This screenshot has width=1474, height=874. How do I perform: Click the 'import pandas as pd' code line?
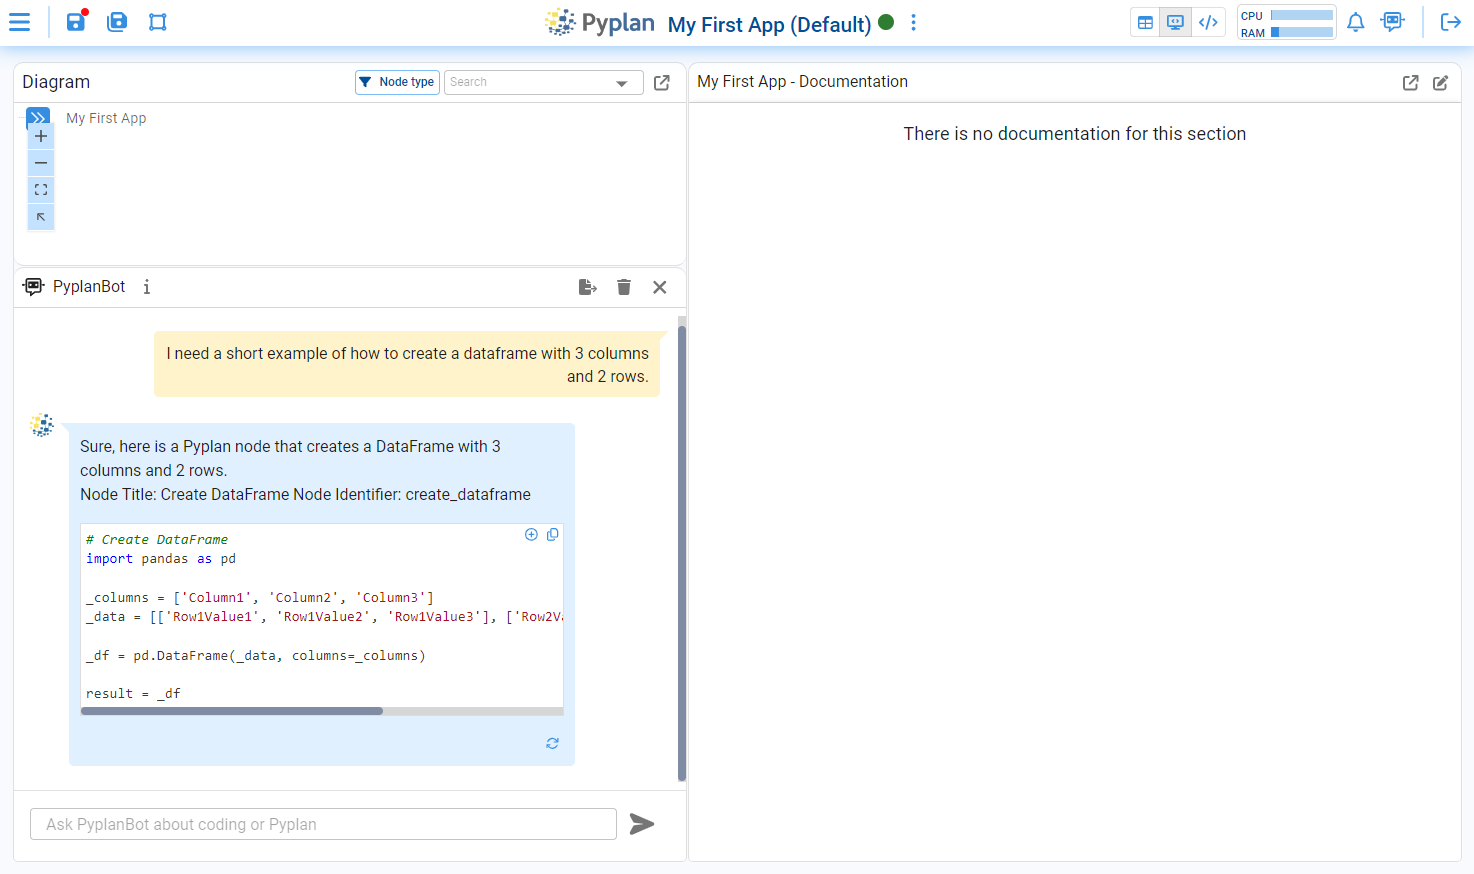coord(161,559)
